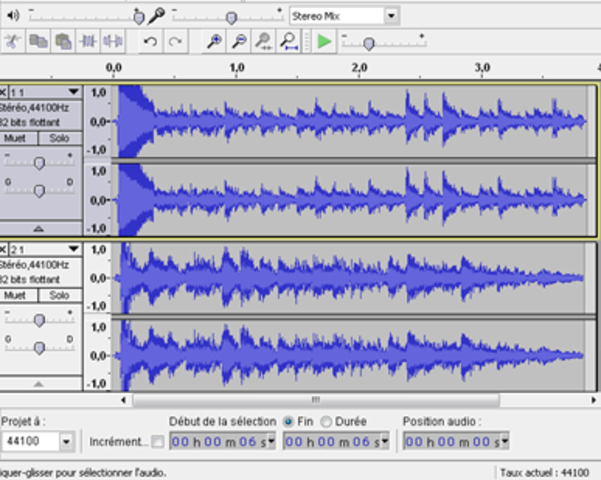Select the Durée radio button

(x=326, y=422)
